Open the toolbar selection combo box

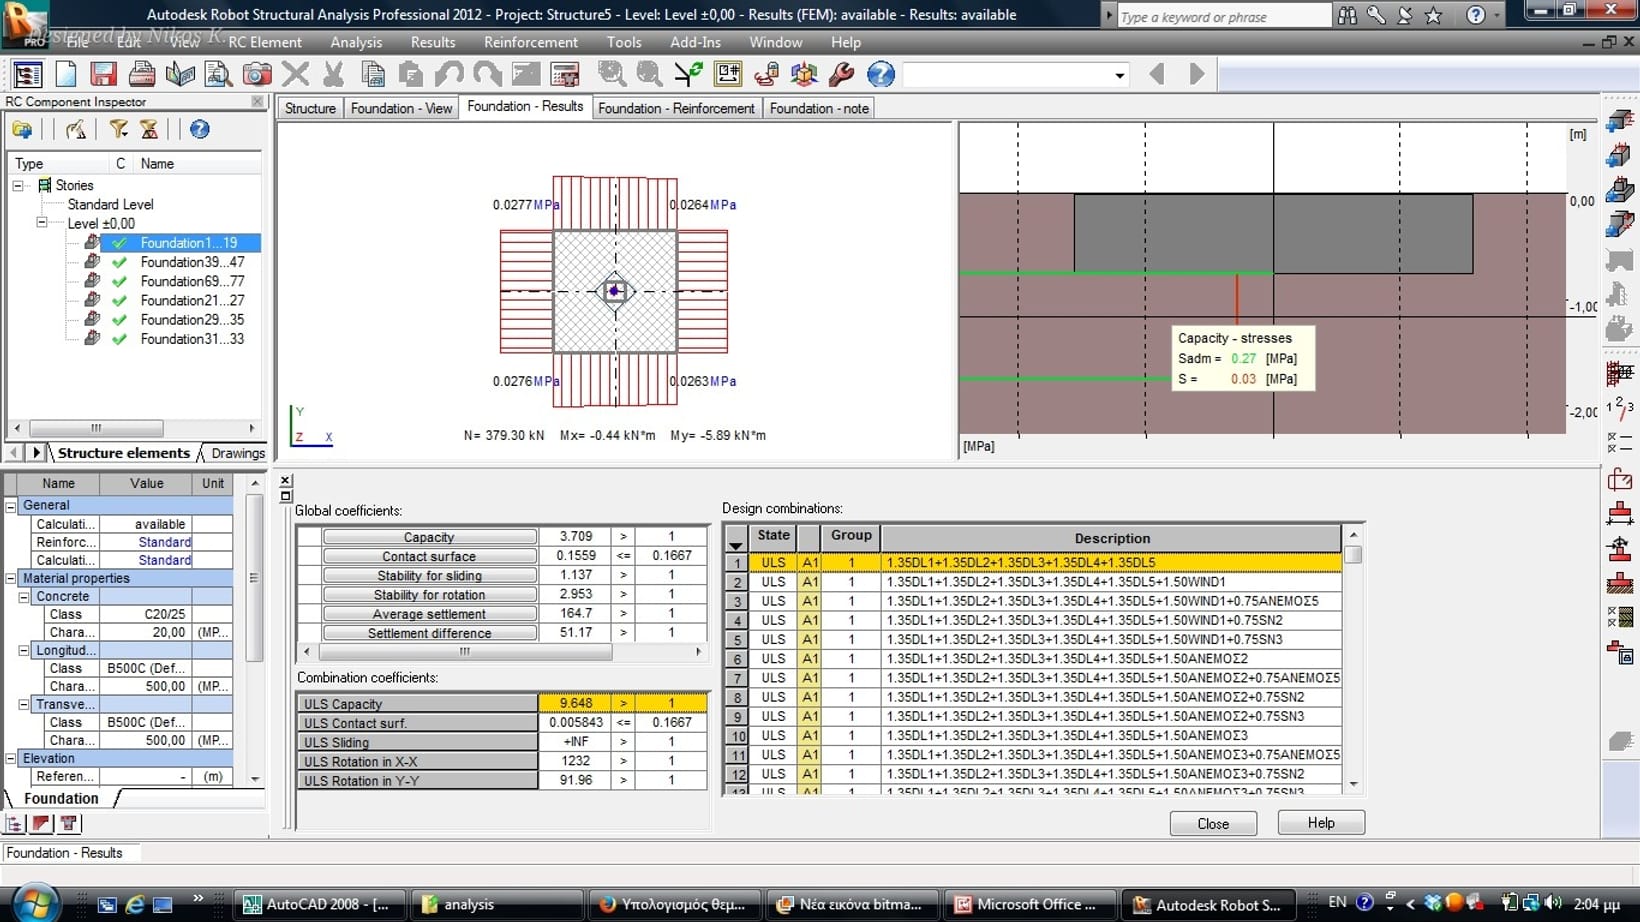pyautogui.click(x=1119, y=75)
